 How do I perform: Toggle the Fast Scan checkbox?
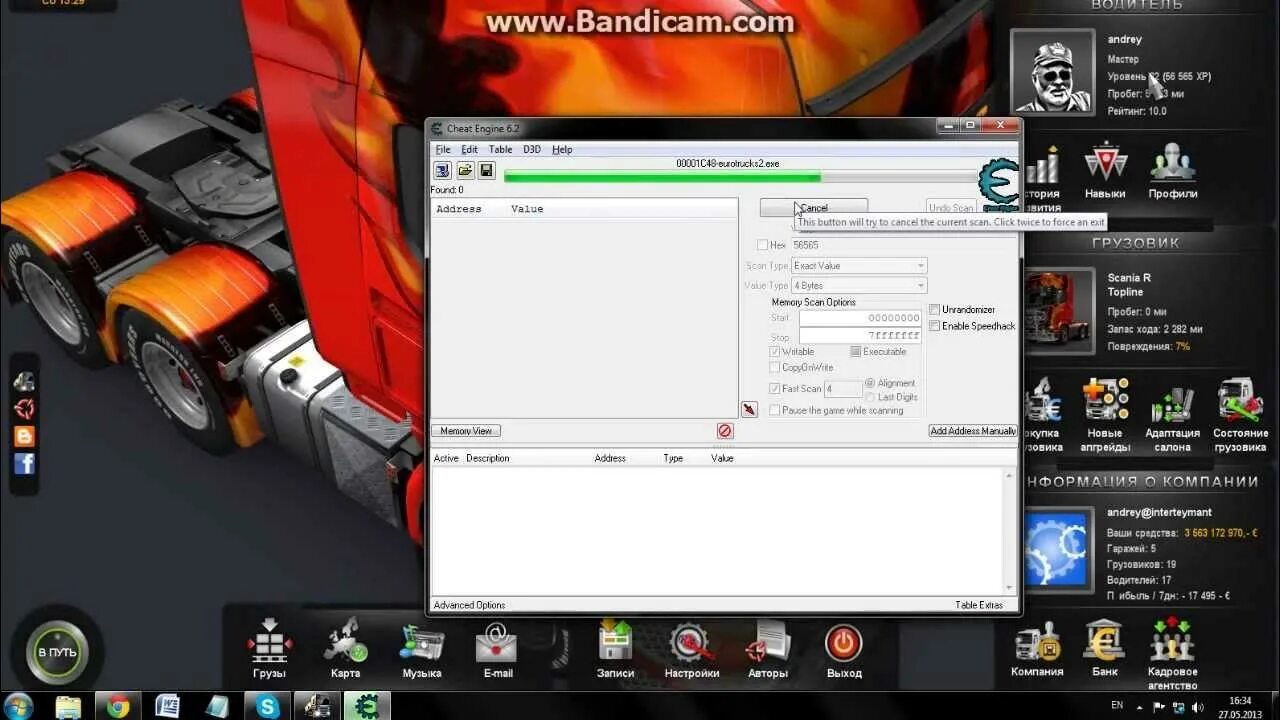(x=774, y=389)
